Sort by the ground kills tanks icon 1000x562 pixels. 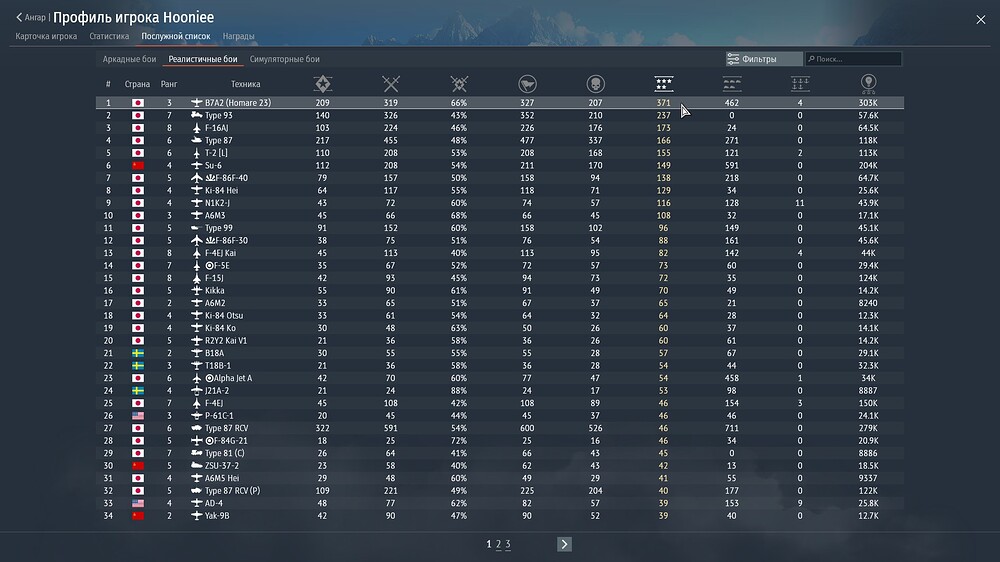pyautogui.click(x=732, y=84)
